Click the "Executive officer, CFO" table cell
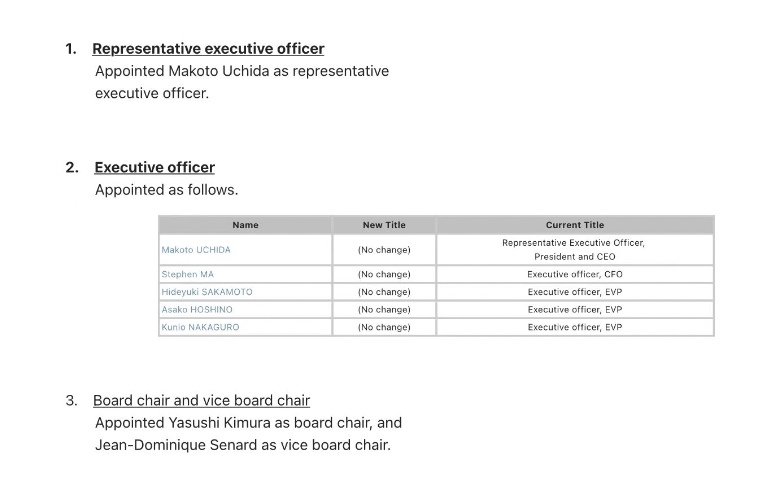The width and height of the screenshot is (778, 488). click(575, 274)
